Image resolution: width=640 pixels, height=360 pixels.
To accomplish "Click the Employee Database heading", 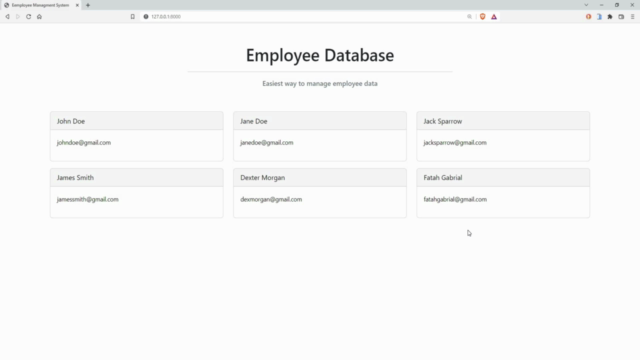I will point(320,56).
